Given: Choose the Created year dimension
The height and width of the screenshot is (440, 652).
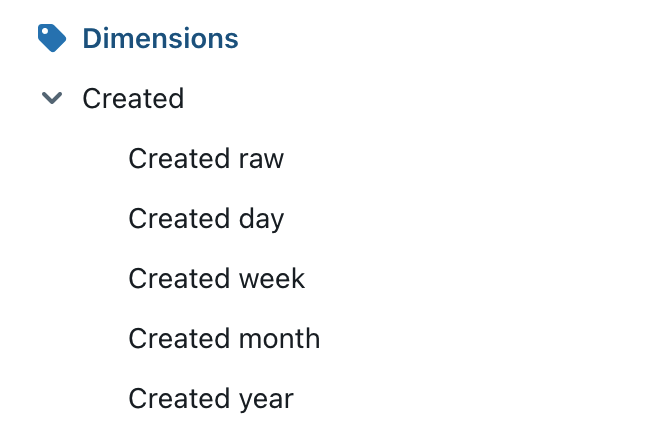Looking at the screenshot, I should 211,399.
